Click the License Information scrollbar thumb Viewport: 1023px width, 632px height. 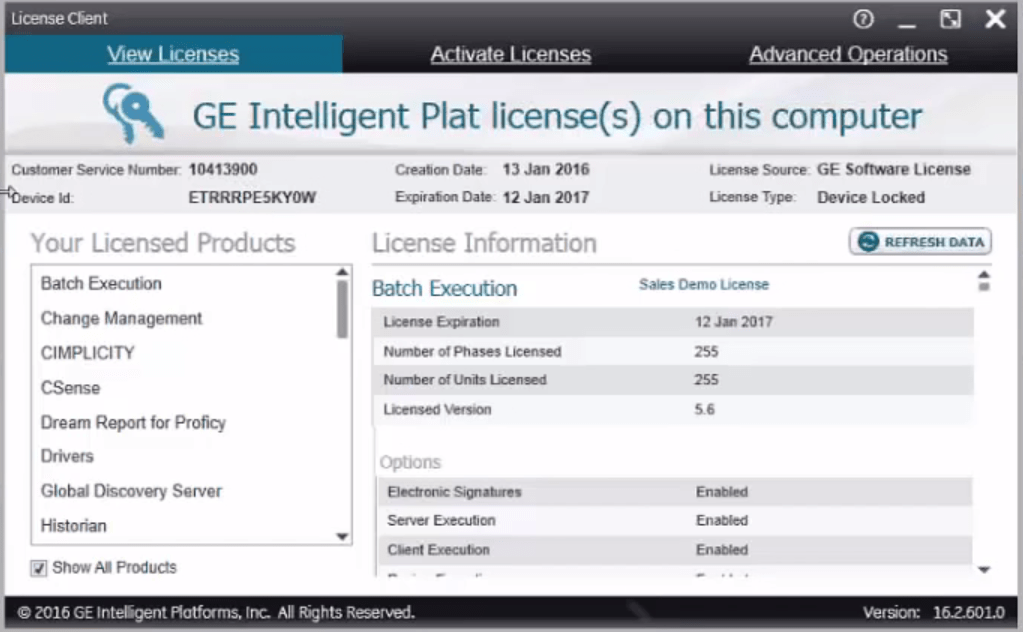point(984,286)
